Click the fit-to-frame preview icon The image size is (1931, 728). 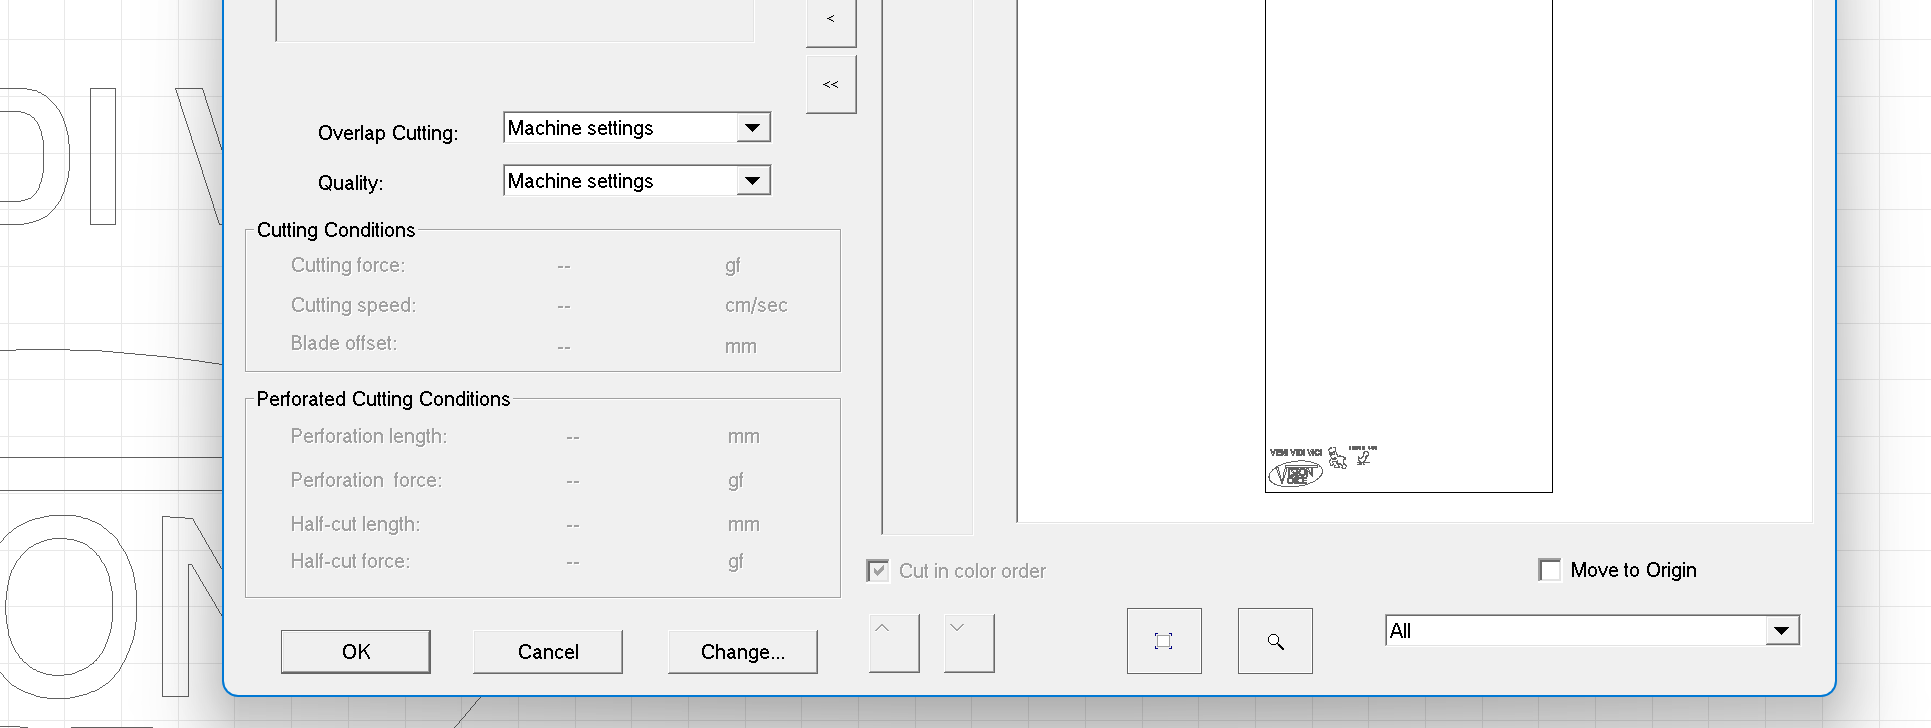pyautogui.click(x=1164, y=641)
